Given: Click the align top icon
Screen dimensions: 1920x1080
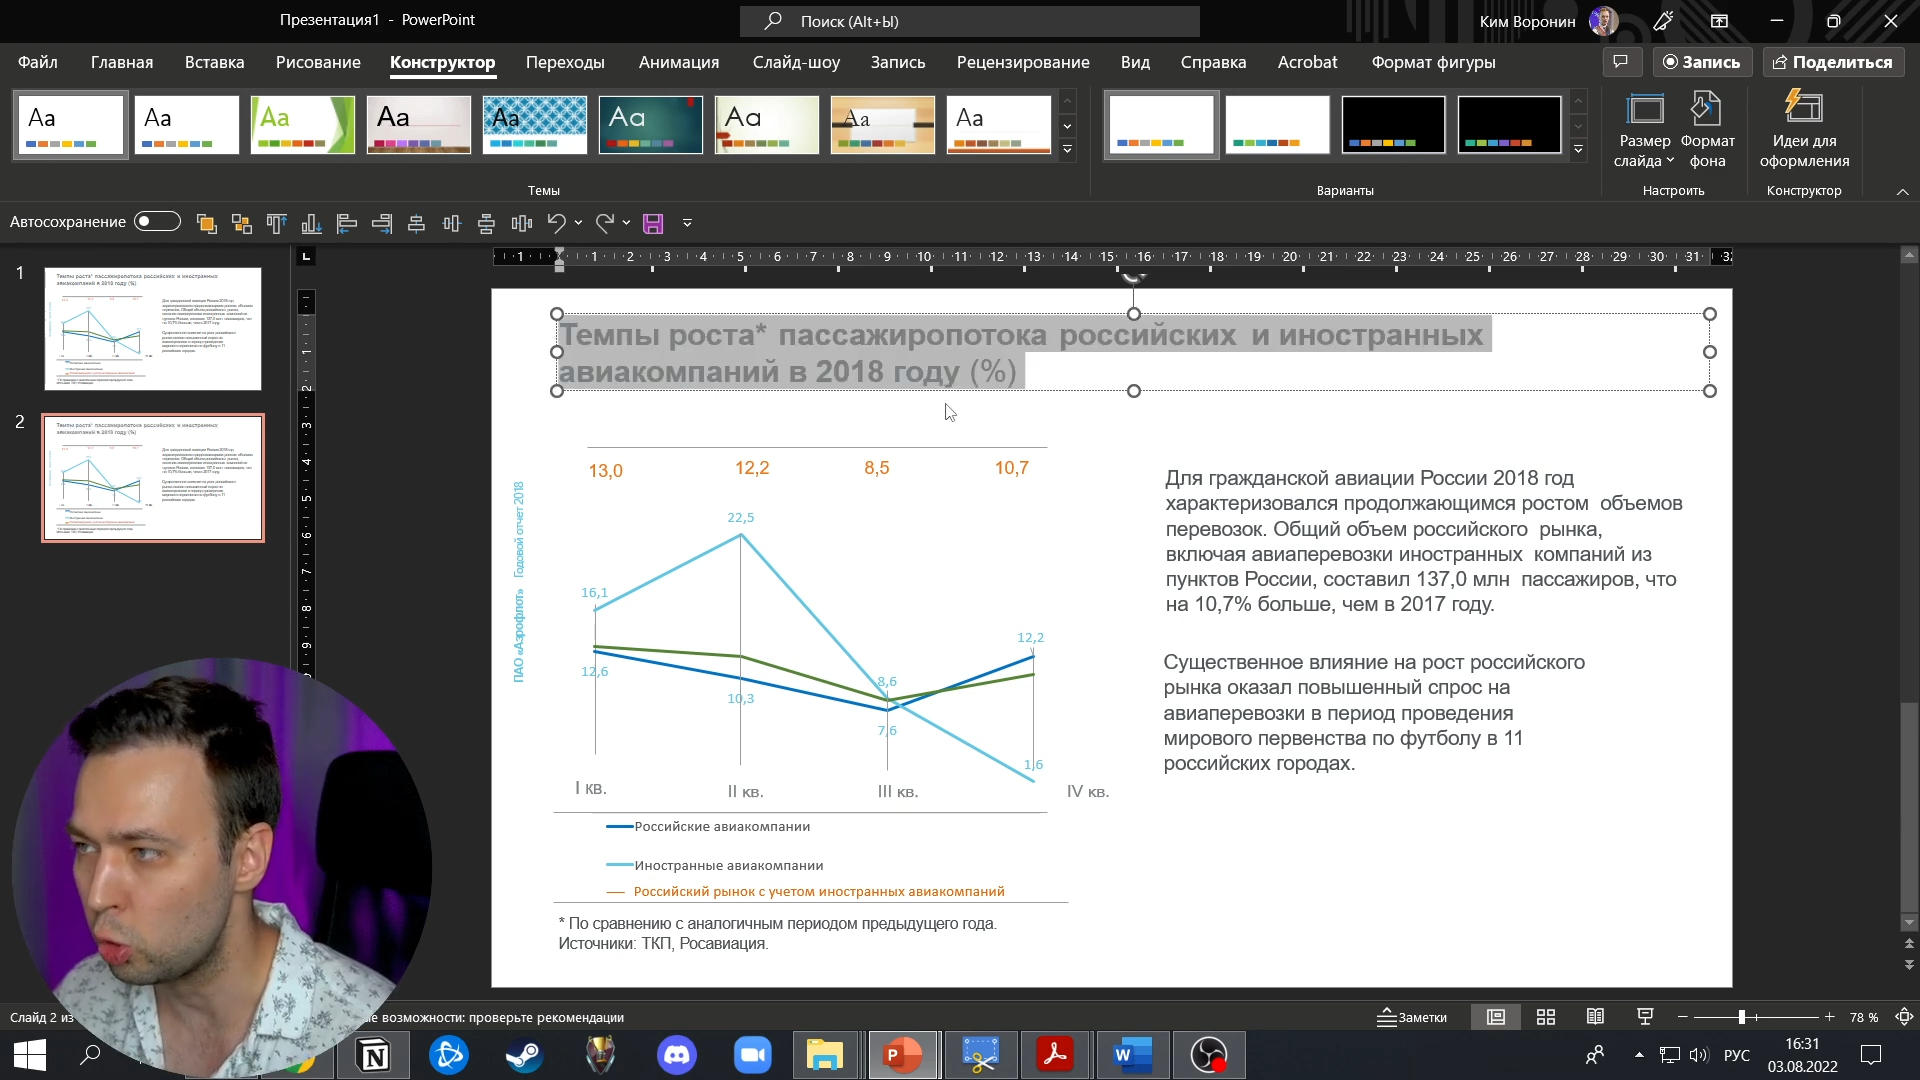Looking at the screenshot, I should 276,223.
